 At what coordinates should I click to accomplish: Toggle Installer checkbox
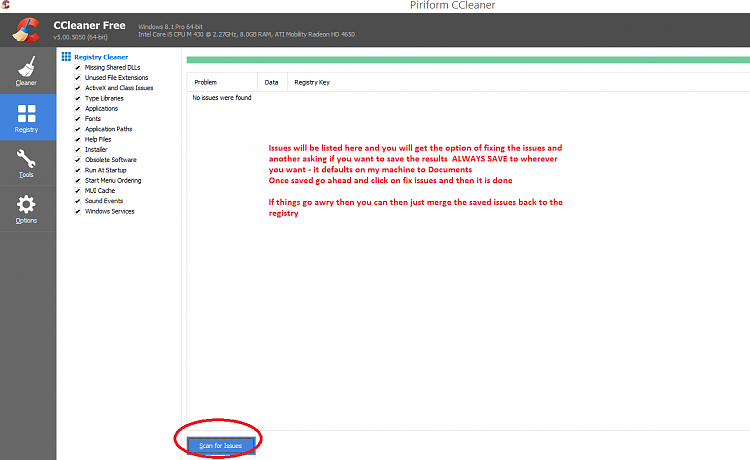click(x=77, y=150)
